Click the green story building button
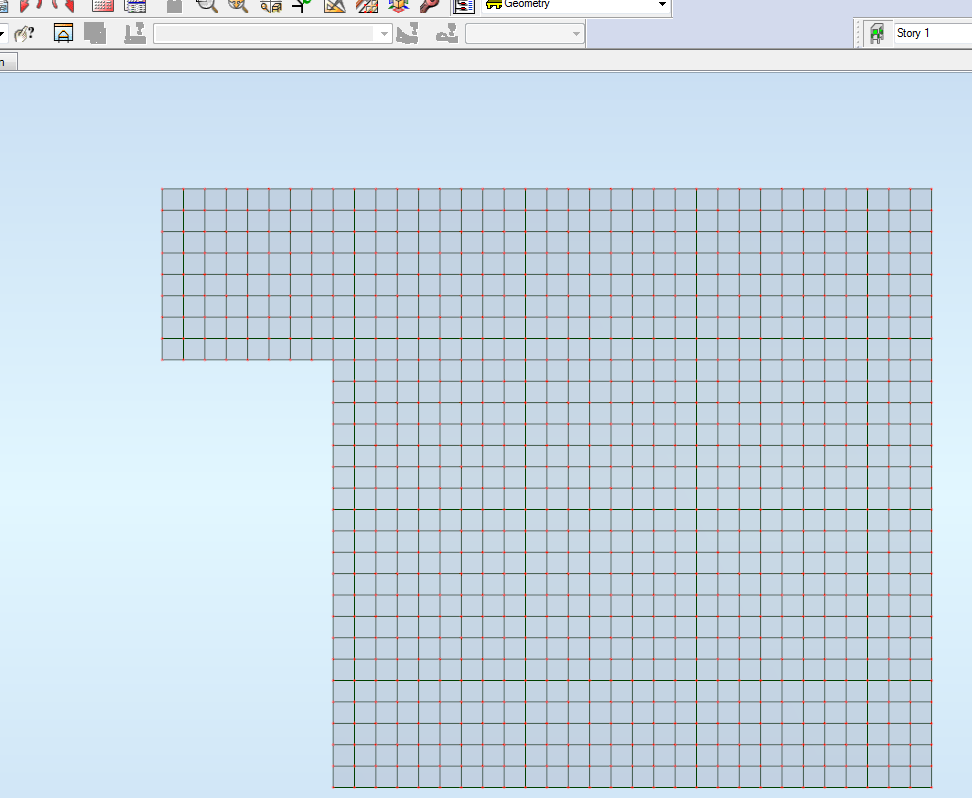 click(877, 32)
